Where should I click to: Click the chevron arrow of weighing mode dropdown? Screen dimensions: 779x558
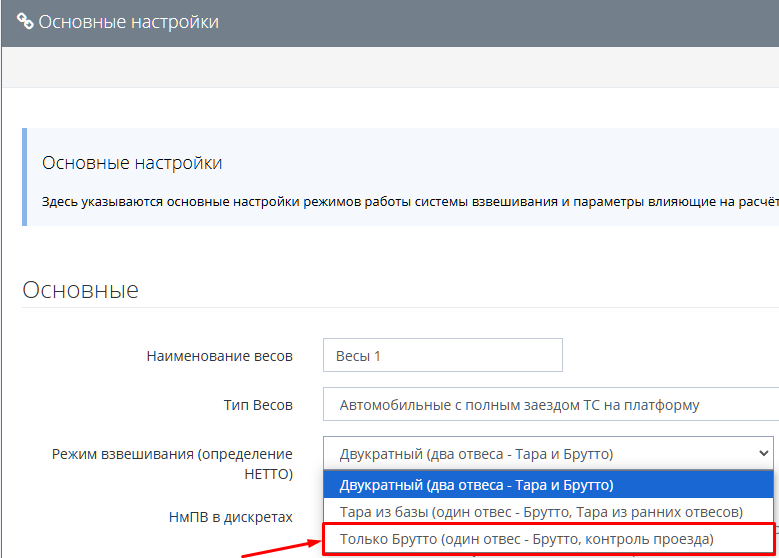(x=765, y=453)
